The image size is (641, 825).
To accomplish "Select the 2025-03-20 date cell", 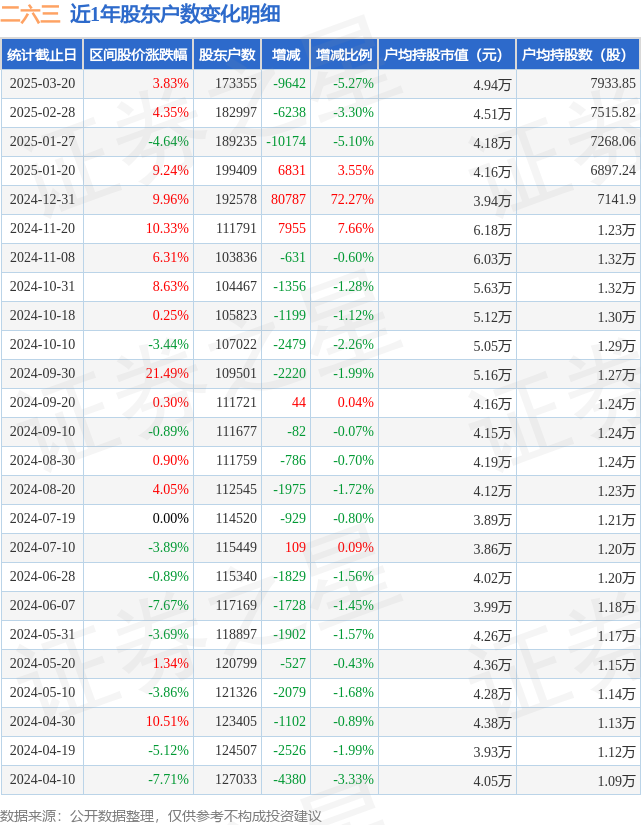I will coord(42,83).
